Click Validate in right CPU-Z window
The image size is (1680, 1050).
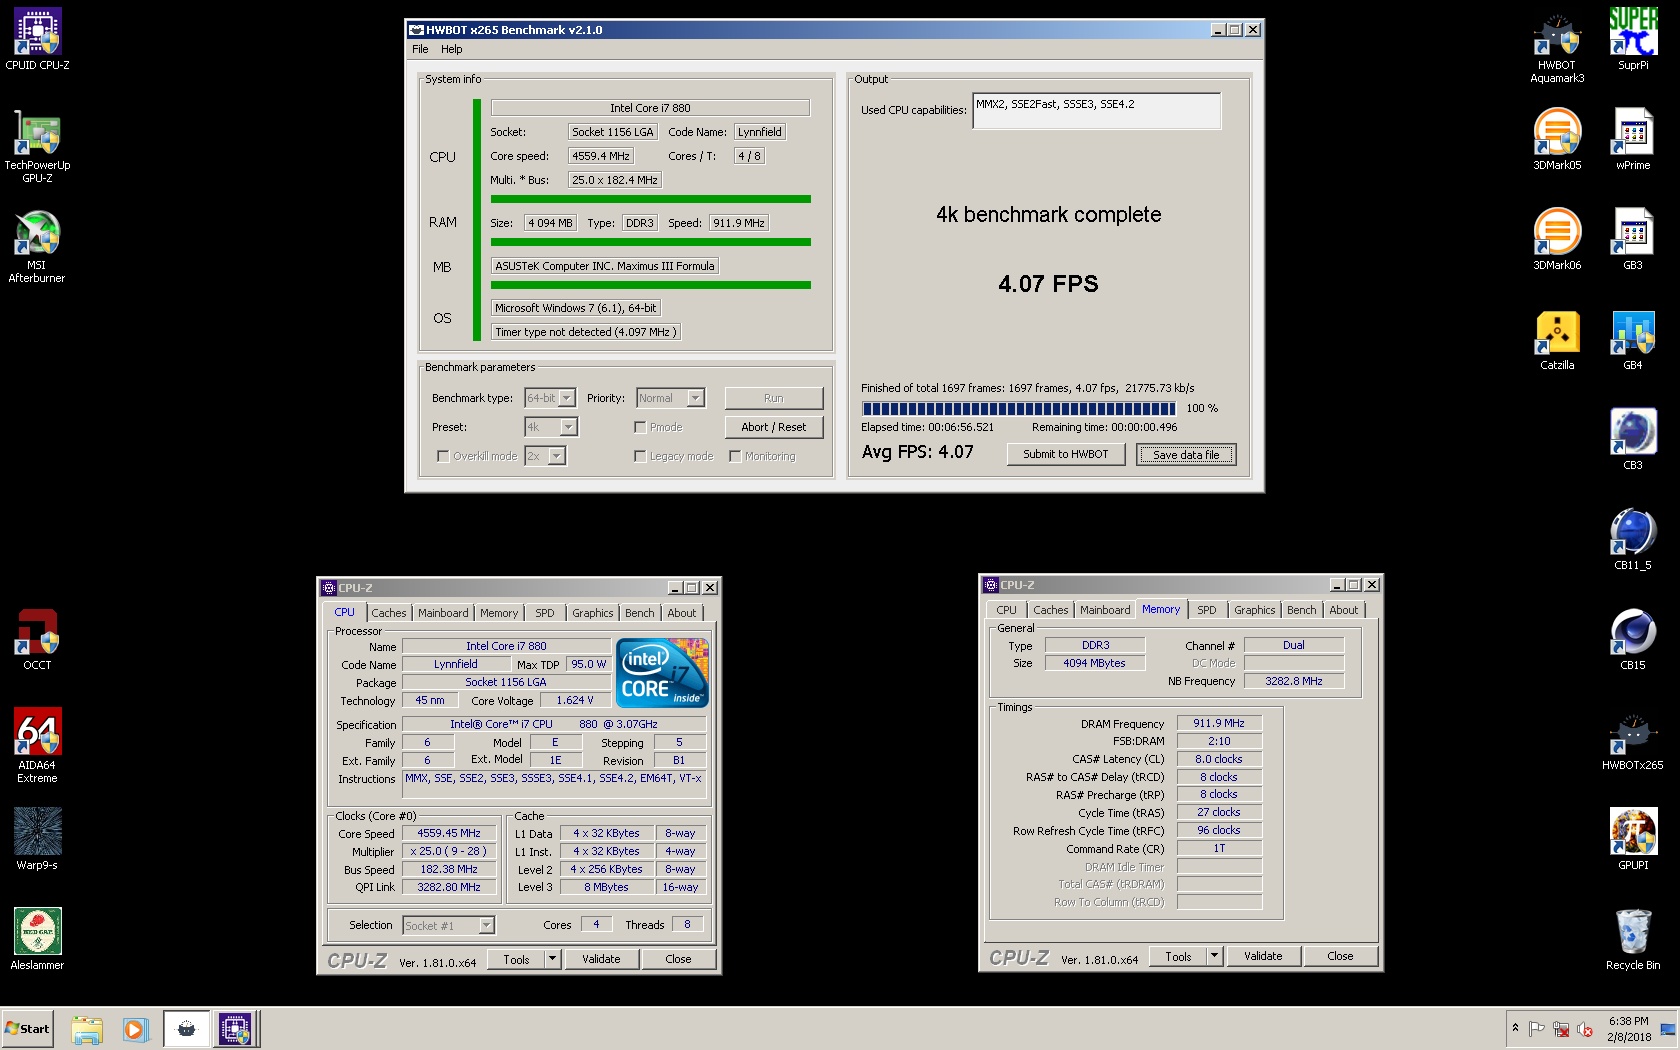tap(1263, 956)
